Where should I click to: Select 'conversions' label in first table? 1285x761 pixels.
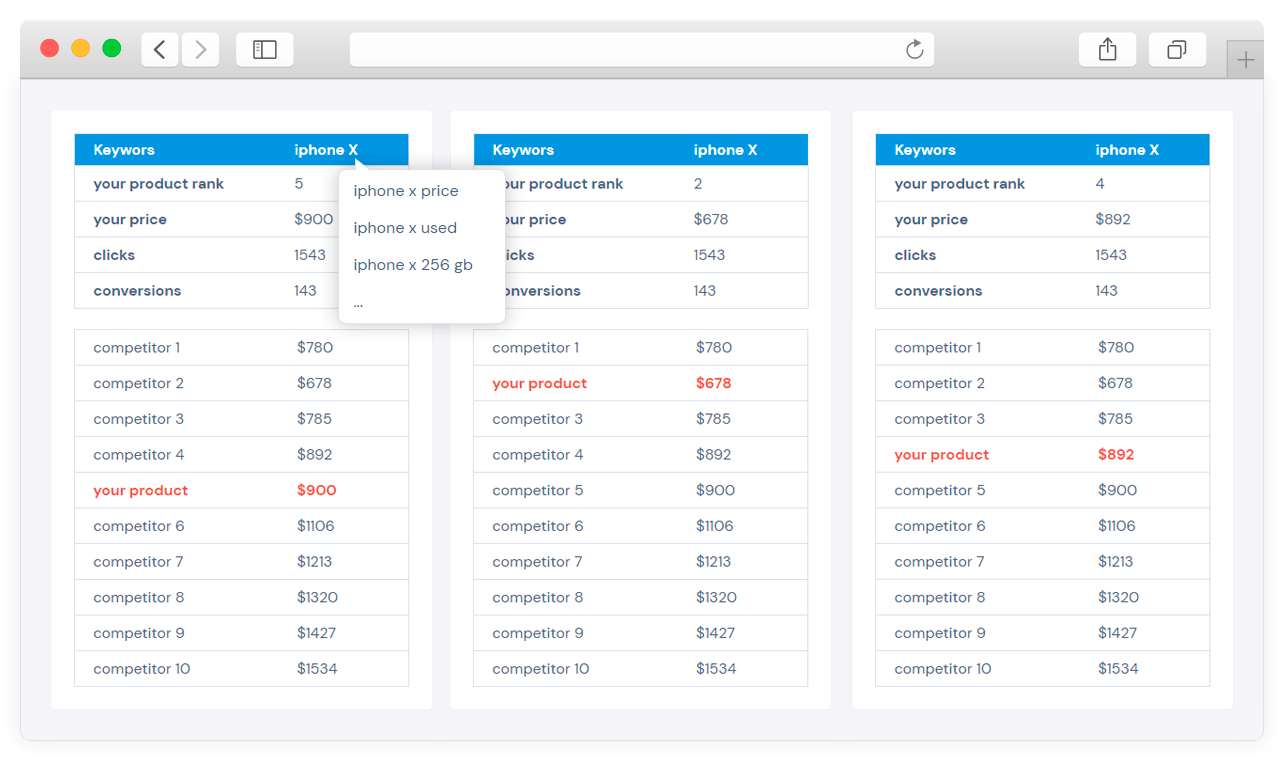click(x=137, y=291)
